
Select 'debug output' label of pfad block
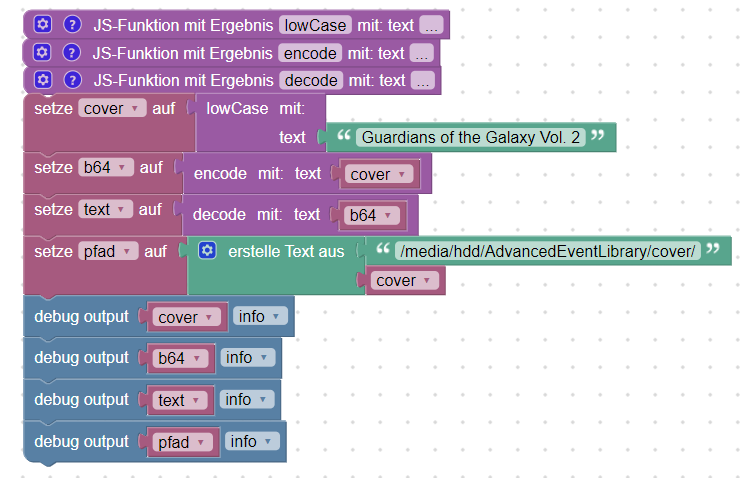[x=81, y=442]
